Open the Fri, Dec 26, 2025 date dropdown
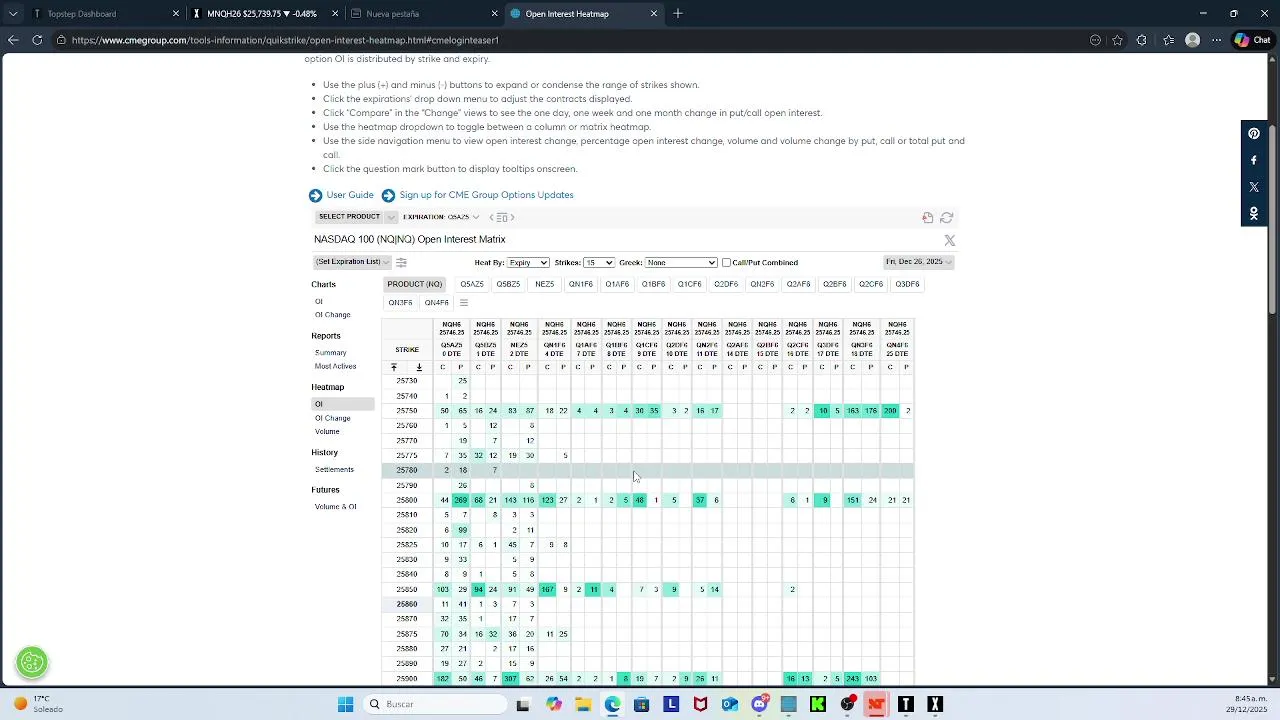The height and width of the screenshot is (720, 1280). click(919, 262)
